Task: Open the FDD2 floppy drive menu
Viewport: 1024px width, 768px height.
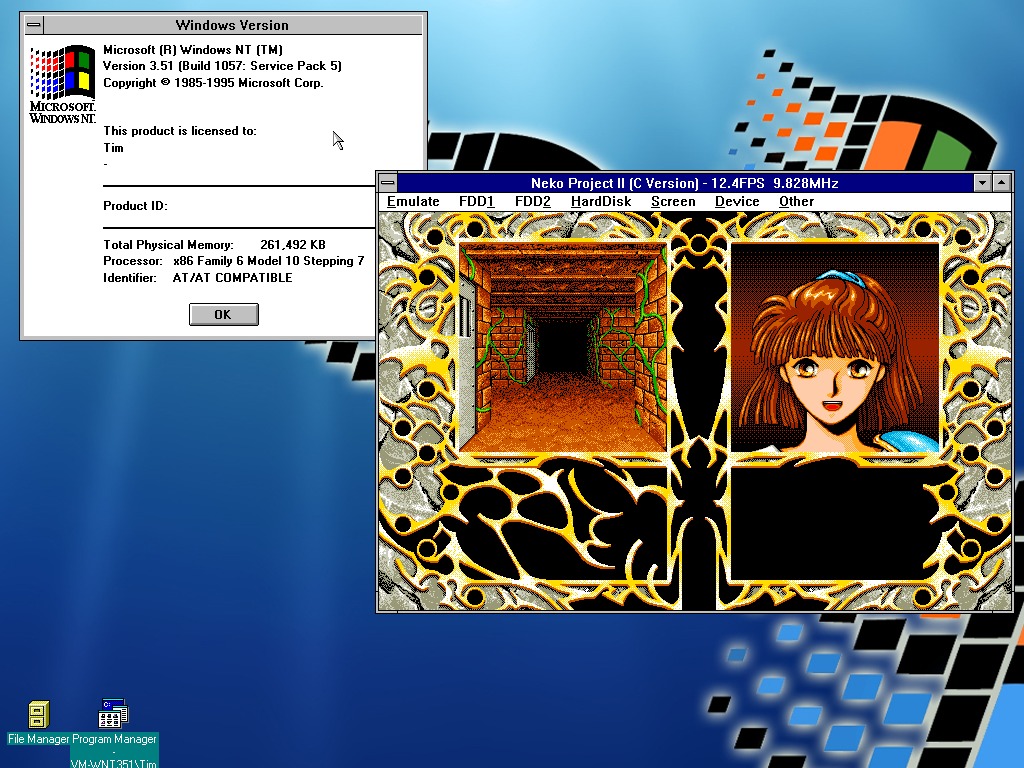Action: point(533,201)
